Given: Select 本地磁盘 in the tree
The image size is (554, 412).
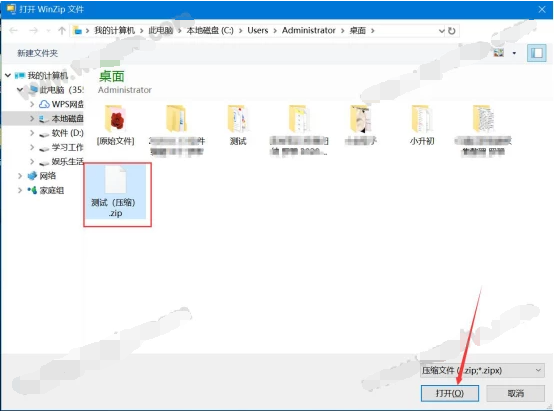Looking at the screenshot, I should tap(67, 119).
